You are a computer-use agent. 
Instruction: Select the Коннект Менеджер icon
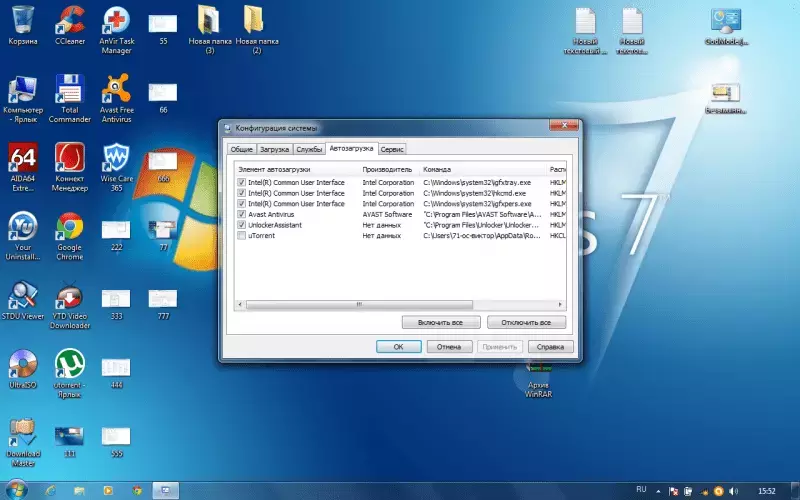point(70,167)
